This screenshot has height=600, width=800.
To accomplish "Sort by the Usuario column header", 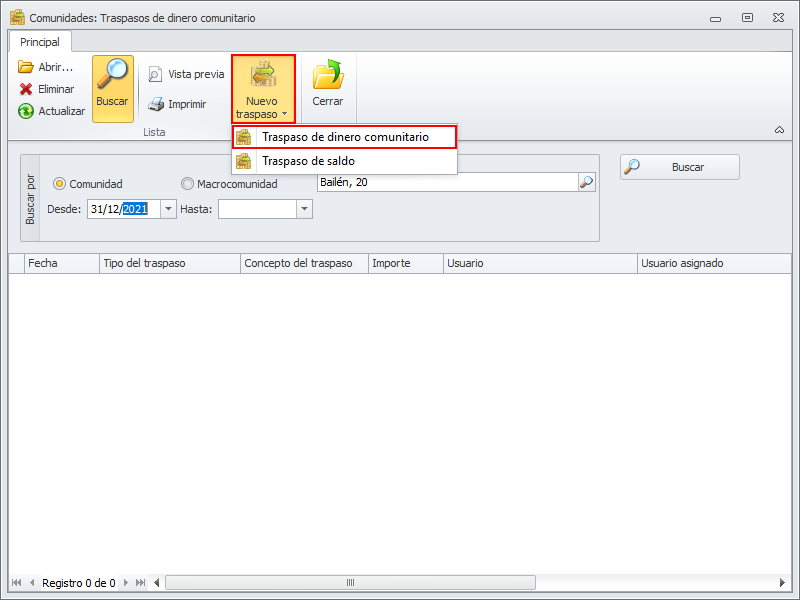I will [x=540, y=263].
